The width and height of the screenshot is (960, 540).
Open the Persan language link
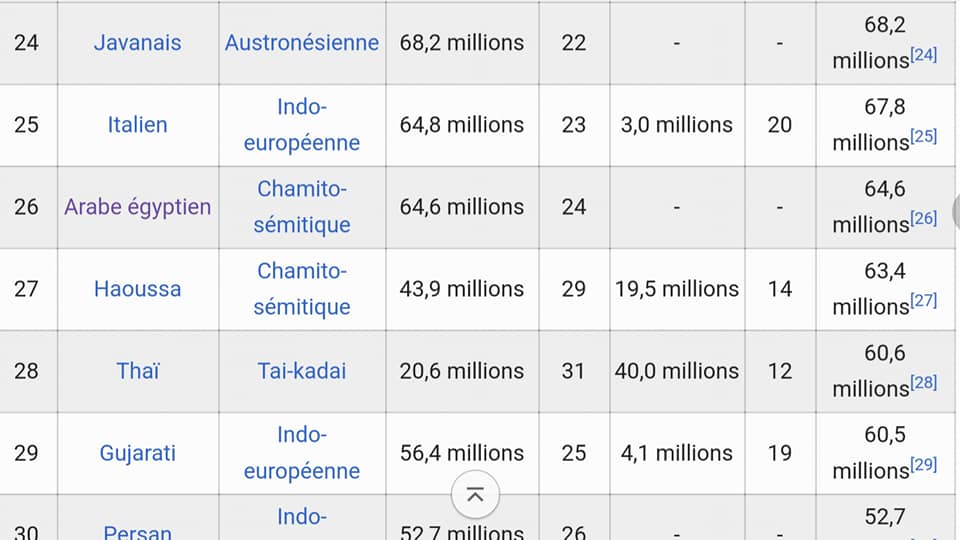(137, 532)
